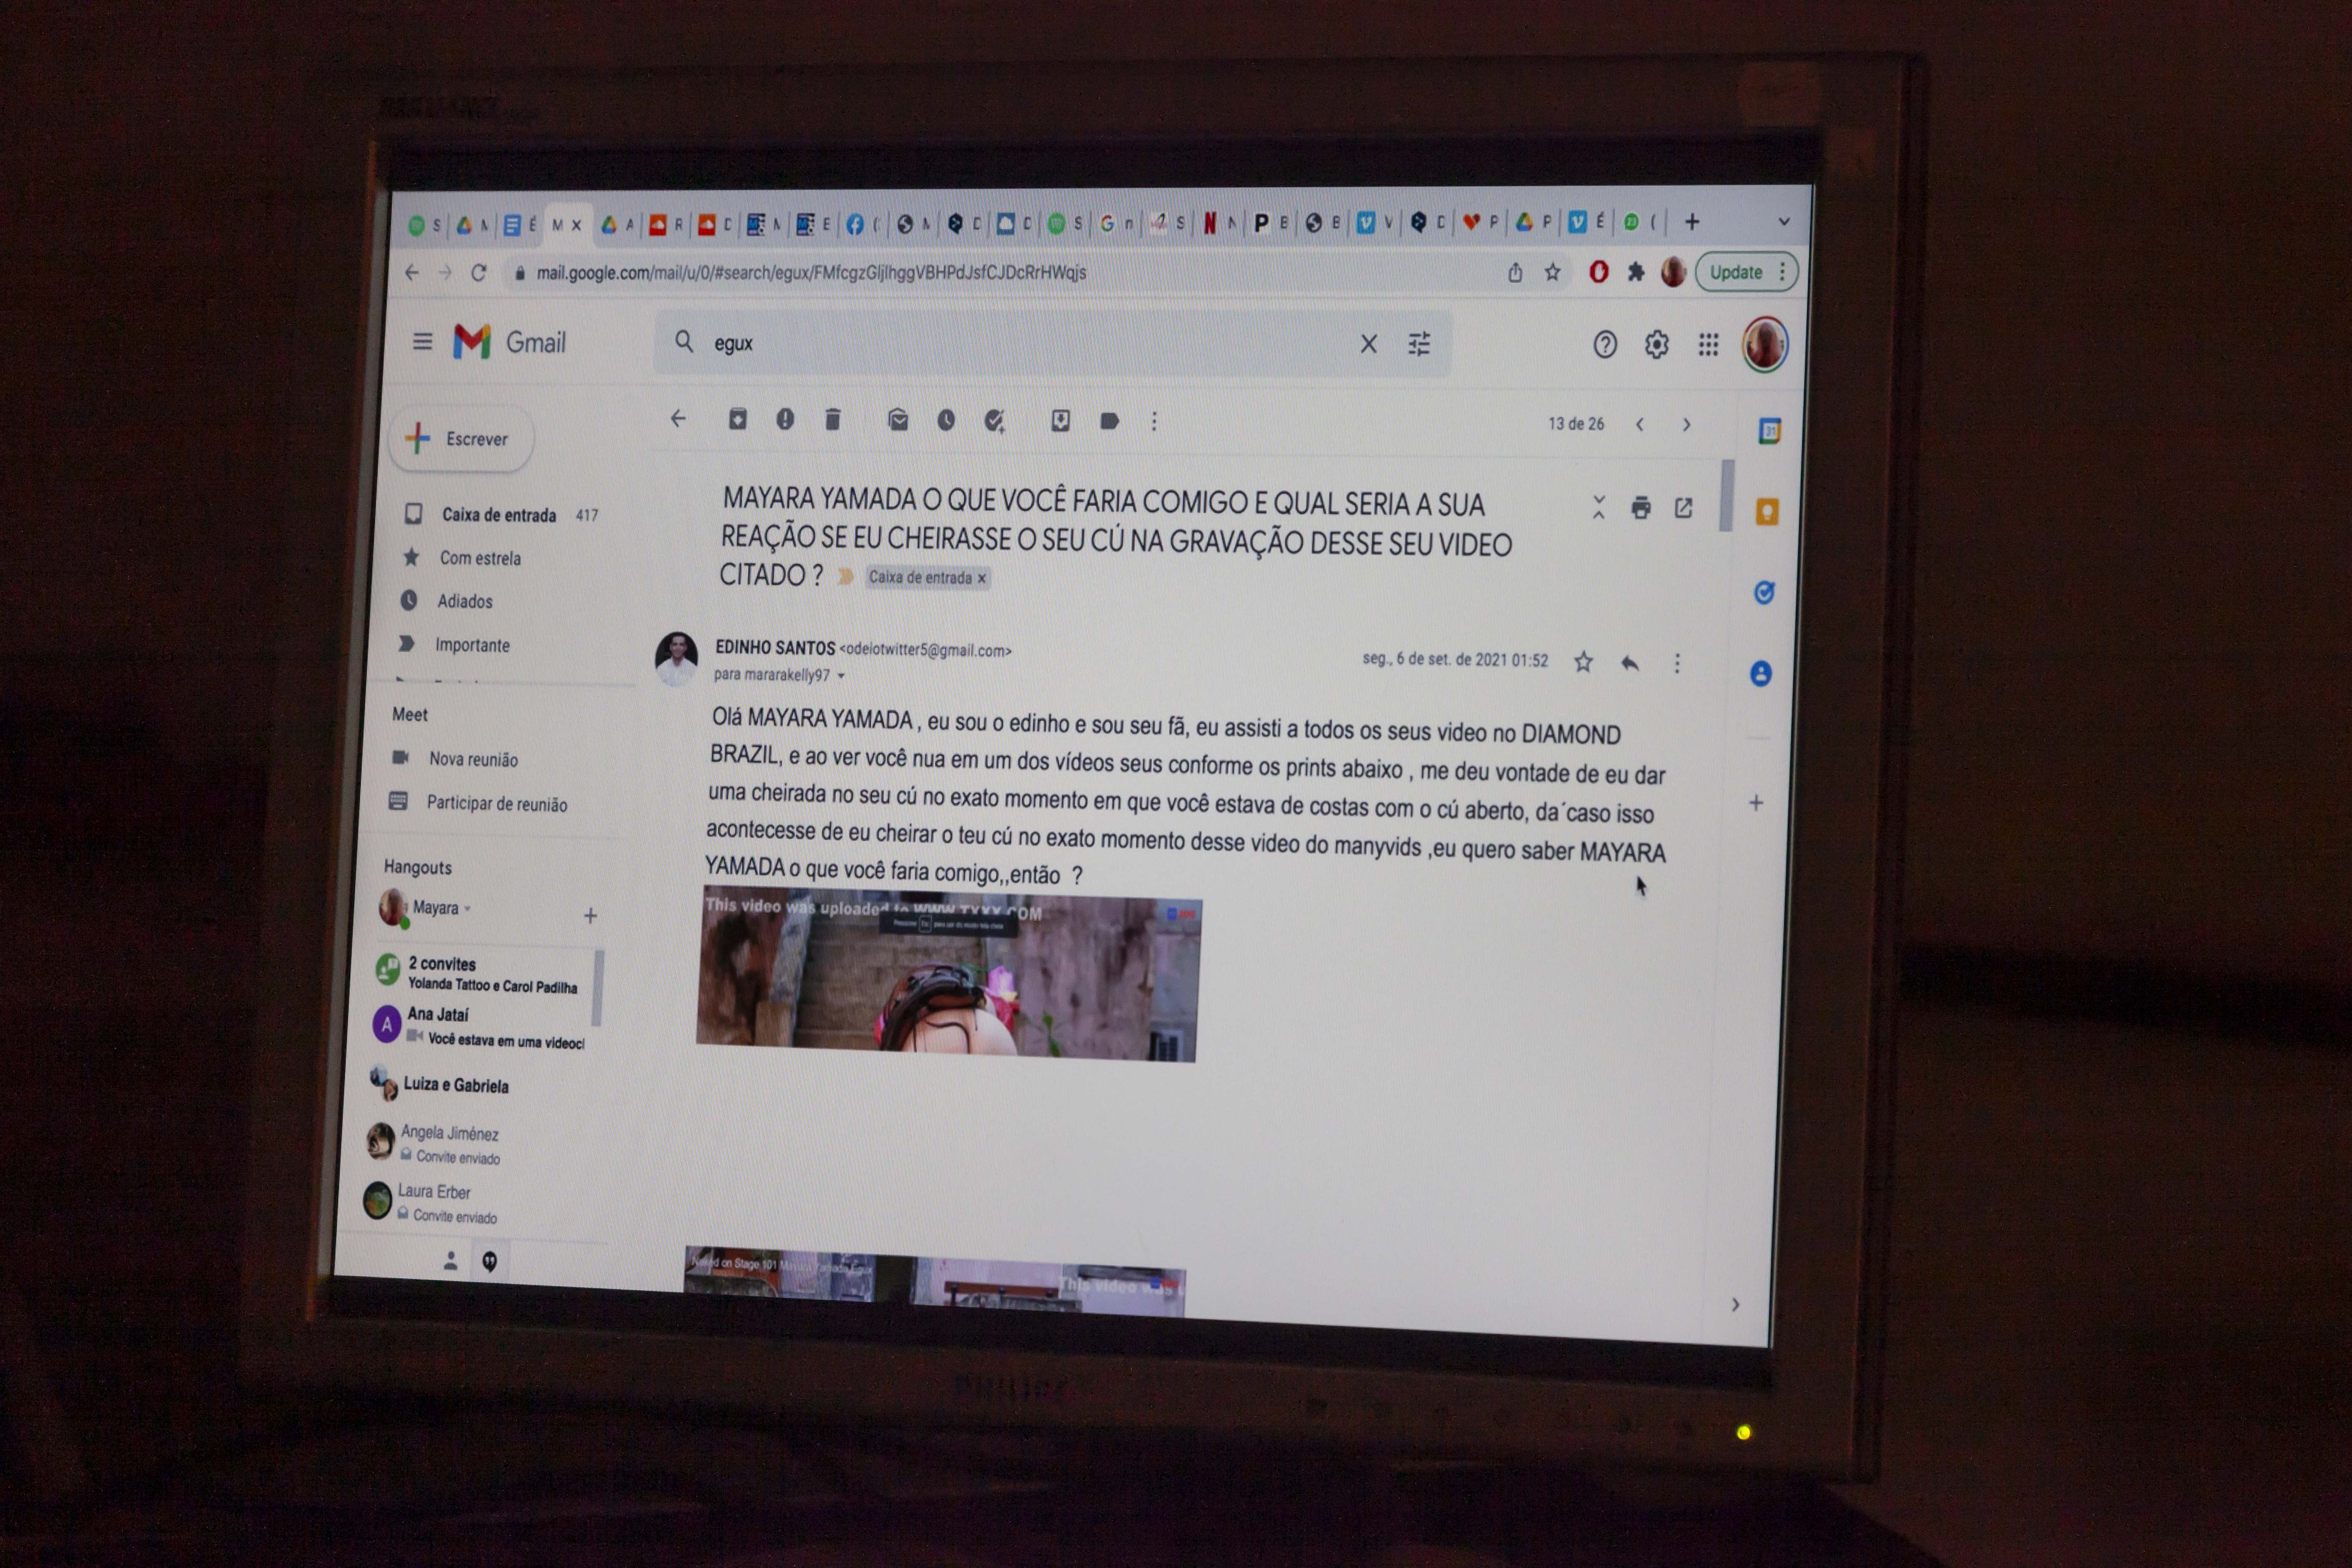Print this conversation
This screenshot has height=1568, width=2352.
[x=1641, y=508]
